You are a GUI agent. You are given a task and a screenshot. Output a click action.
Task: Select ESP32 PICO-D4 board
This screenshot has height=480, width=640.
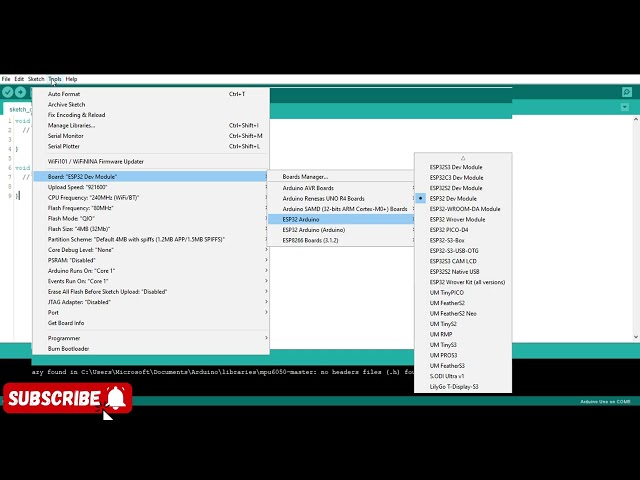pos(463,230)
